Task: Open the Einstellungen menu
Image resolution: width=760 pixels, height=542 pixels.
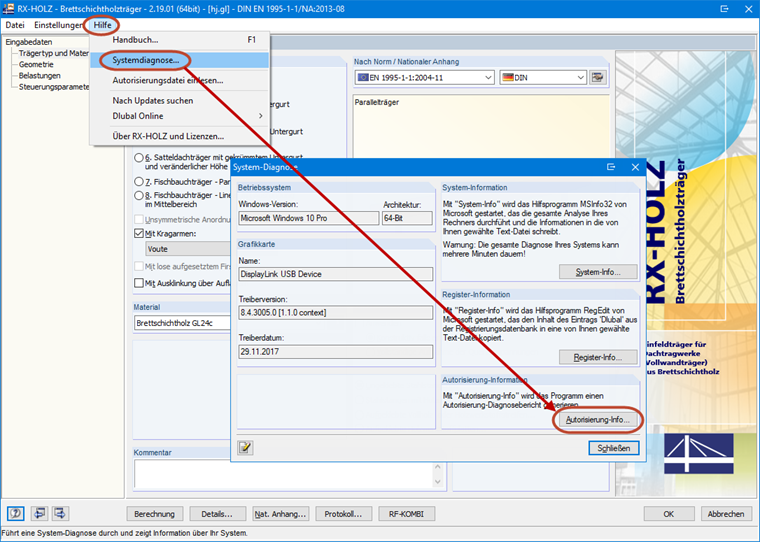Action: (58, 25)
